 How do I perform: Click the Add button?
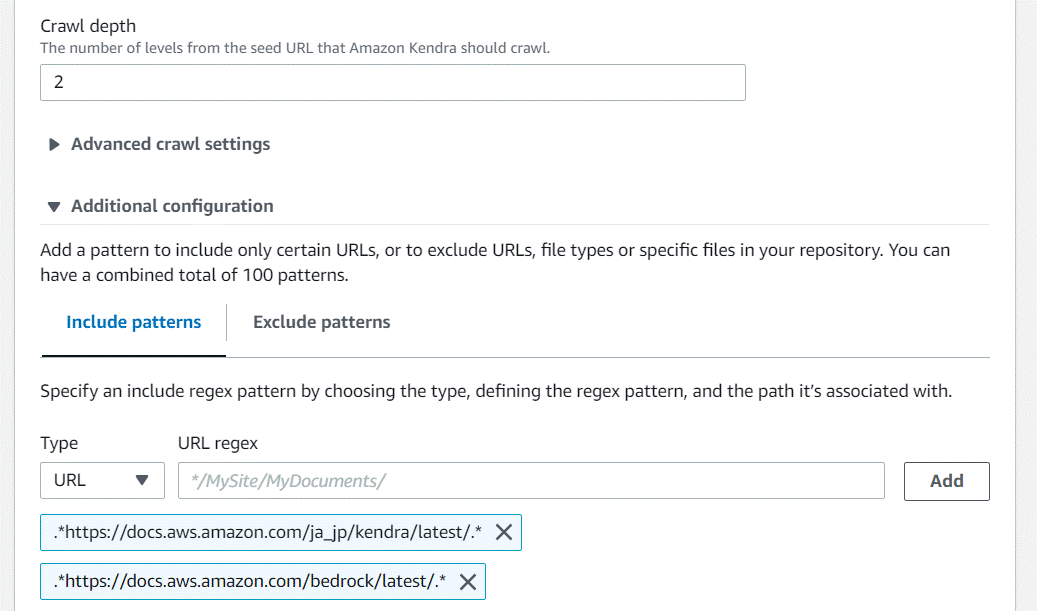click(946, 480)
